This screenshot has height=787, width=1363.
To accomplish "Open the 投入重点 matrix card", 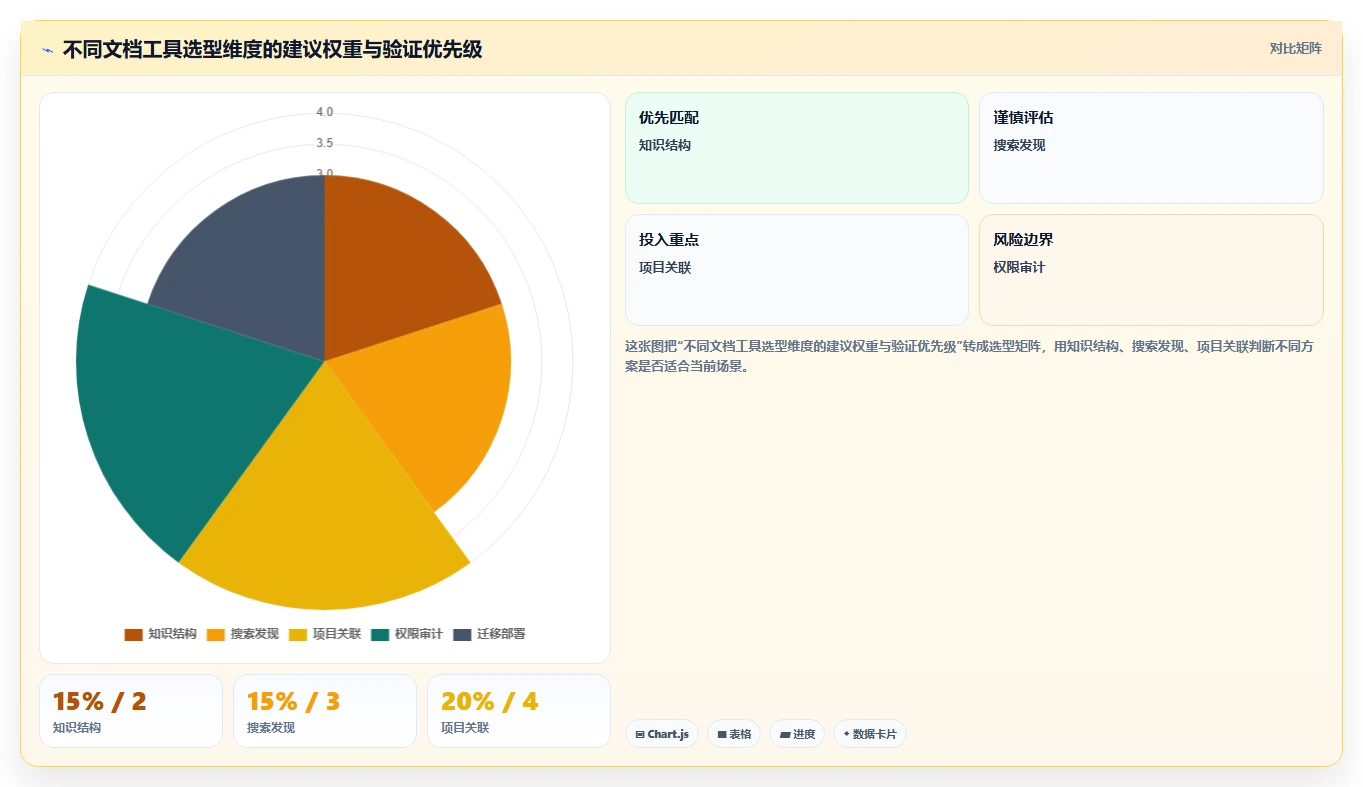I will point(797,270).
